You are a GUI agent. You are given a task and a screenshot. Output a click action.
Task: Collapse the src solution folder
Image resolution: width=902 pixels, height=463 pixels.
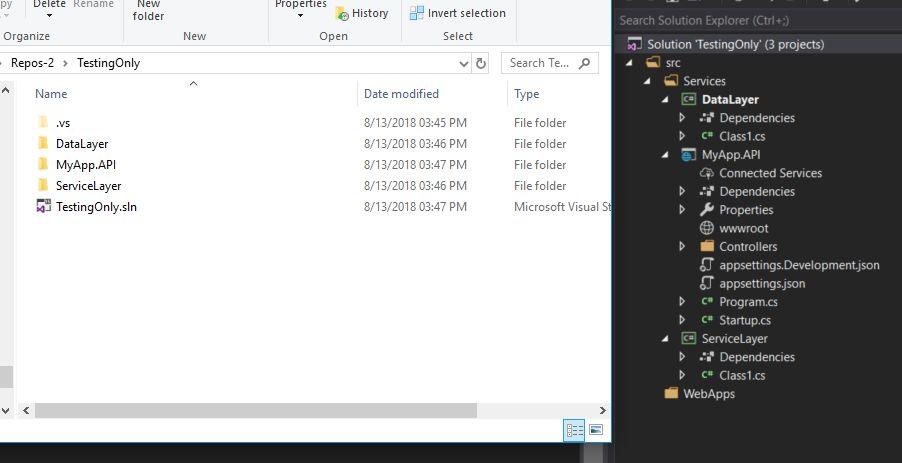click(630, 63)
